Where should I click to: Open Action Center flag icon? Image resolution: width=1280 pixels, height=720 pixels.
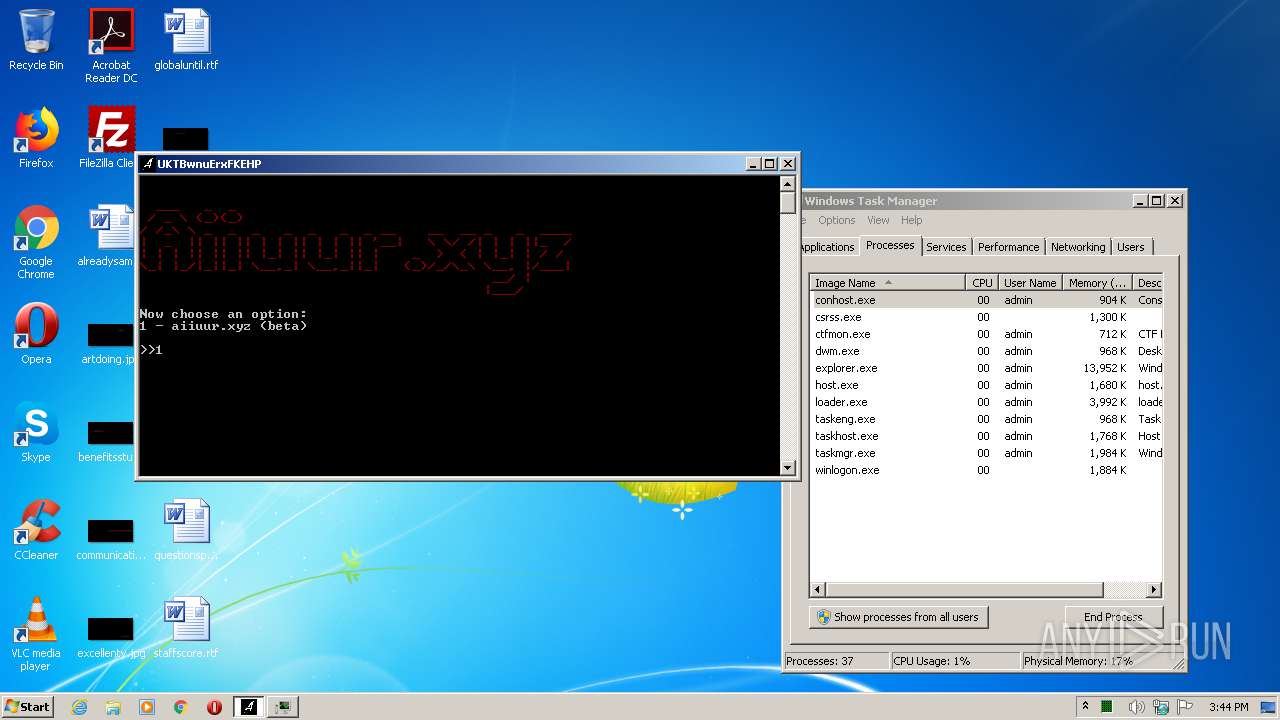(x=1186, y=707)
